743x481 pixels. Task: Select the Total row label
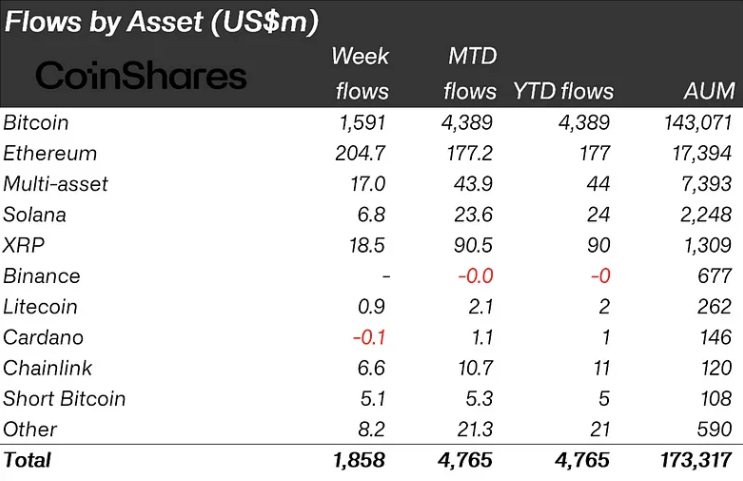pyautogui.click(x=27, y=460)
